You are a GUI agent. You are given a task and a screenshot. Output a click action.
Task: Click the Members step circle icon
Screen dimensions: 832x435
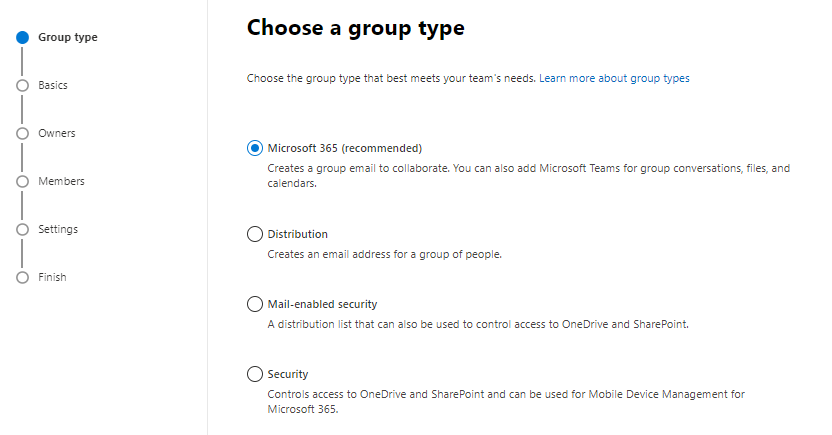click(22, 181)
